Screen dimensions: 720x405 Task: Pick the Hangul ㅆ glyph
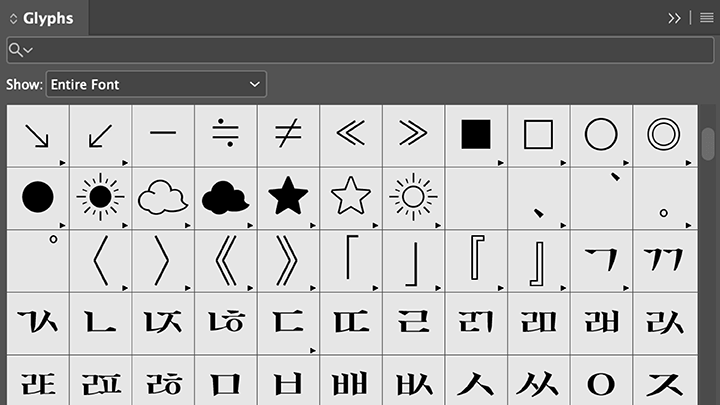click(x=539, y=381)
